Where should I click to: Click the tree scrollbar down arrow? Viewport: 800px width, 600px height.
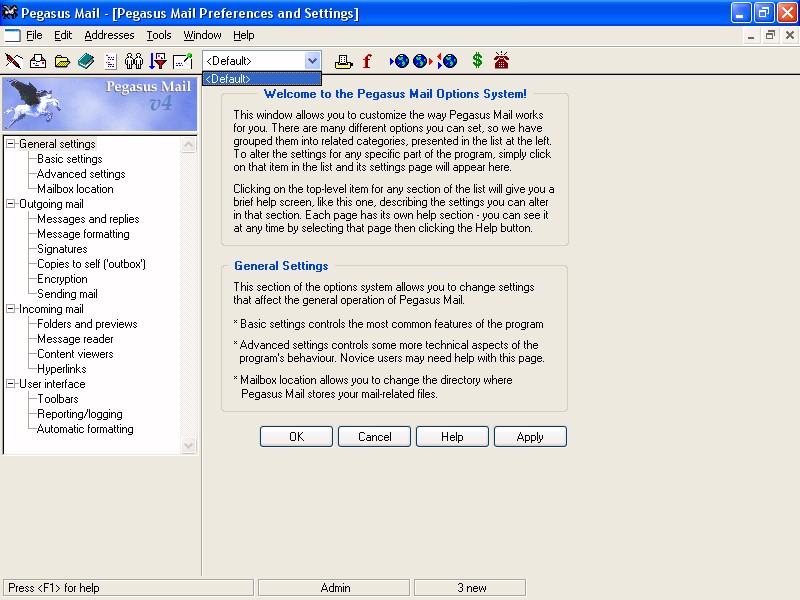(x=188, y=445)
